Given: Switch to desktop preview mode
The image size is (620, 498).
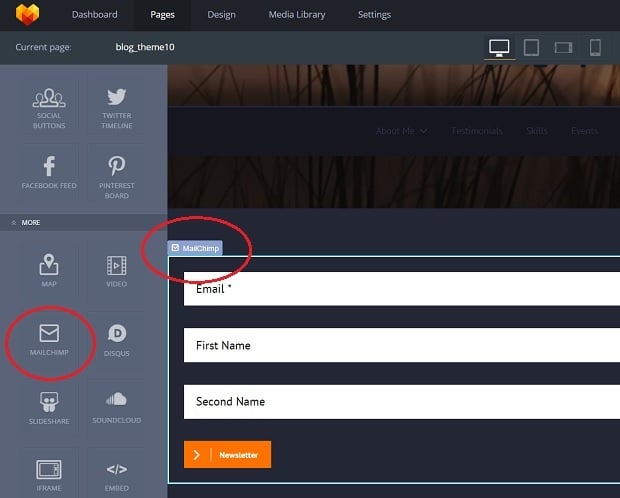Looking at the screenshot, I should pyautogui.click(x=499, y=47).
